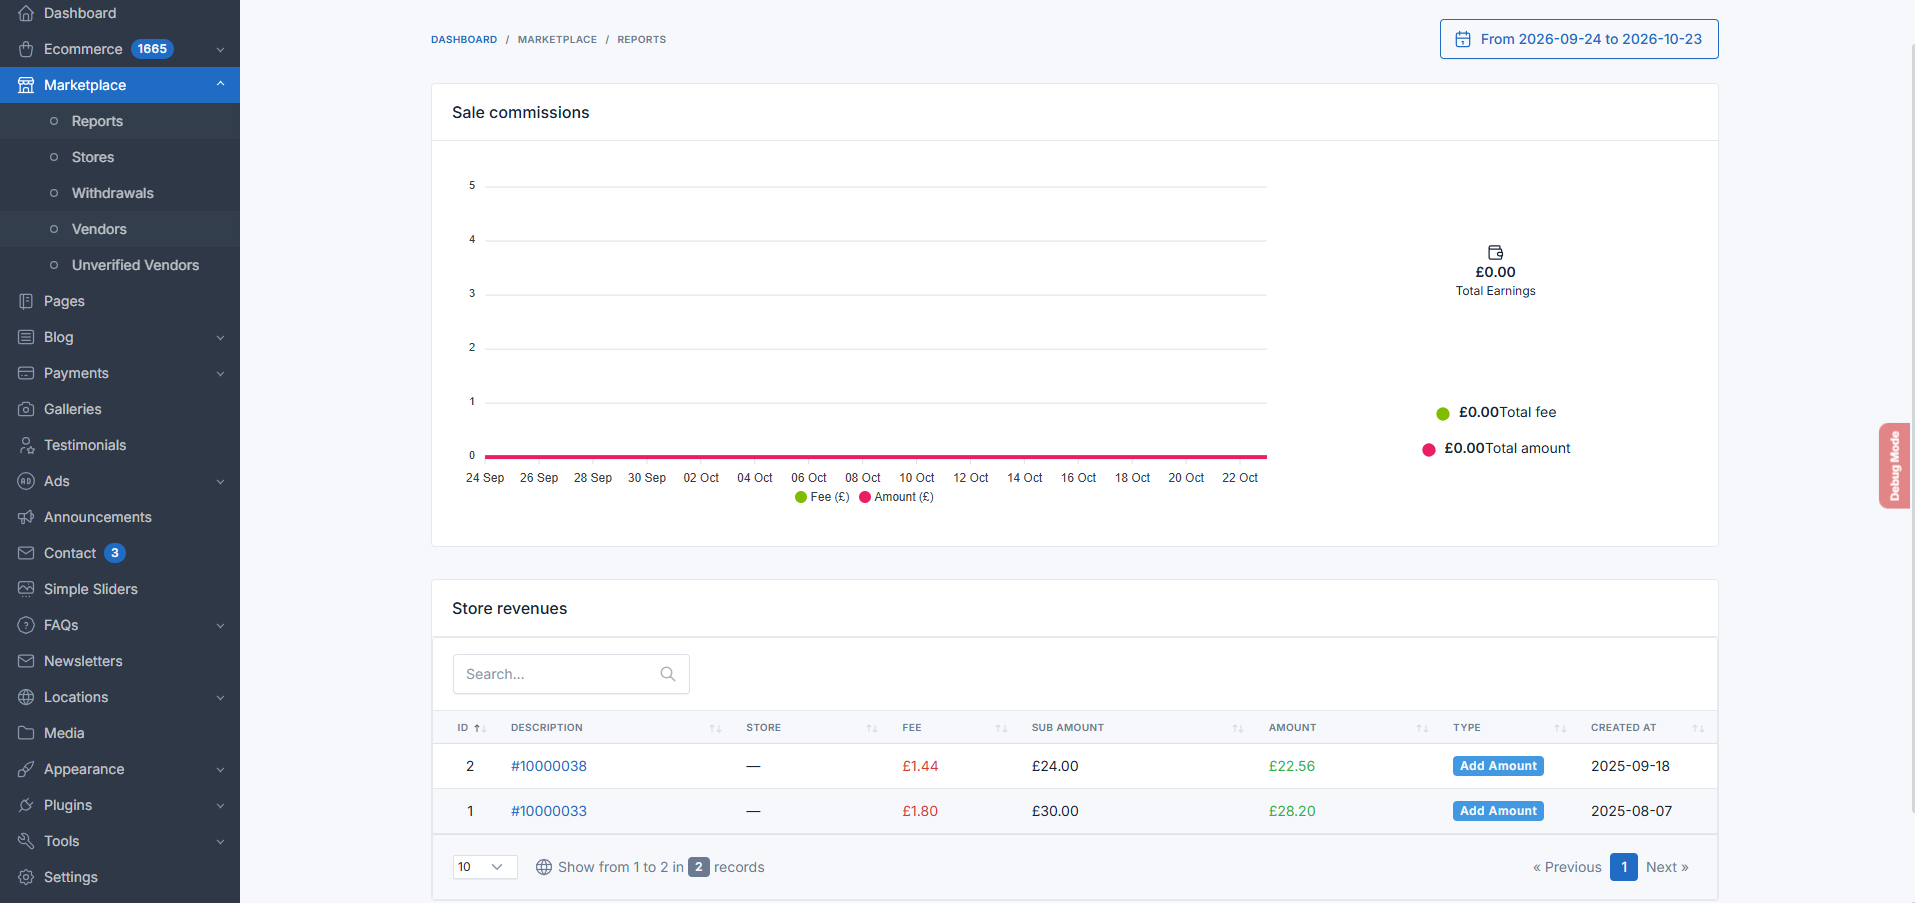Click the Dashboard home icon
This screenshot has width=1915, height=903.
[x=26, y=13]
